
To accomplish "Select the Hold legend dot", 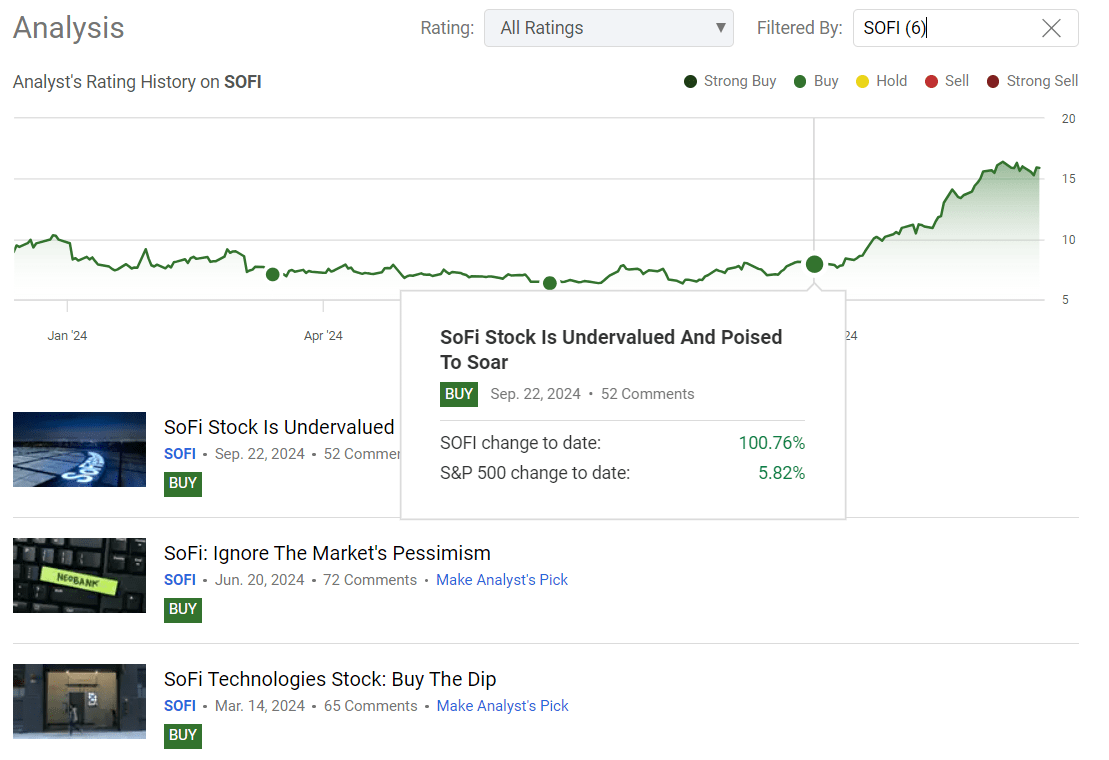I will pos(860,81).
